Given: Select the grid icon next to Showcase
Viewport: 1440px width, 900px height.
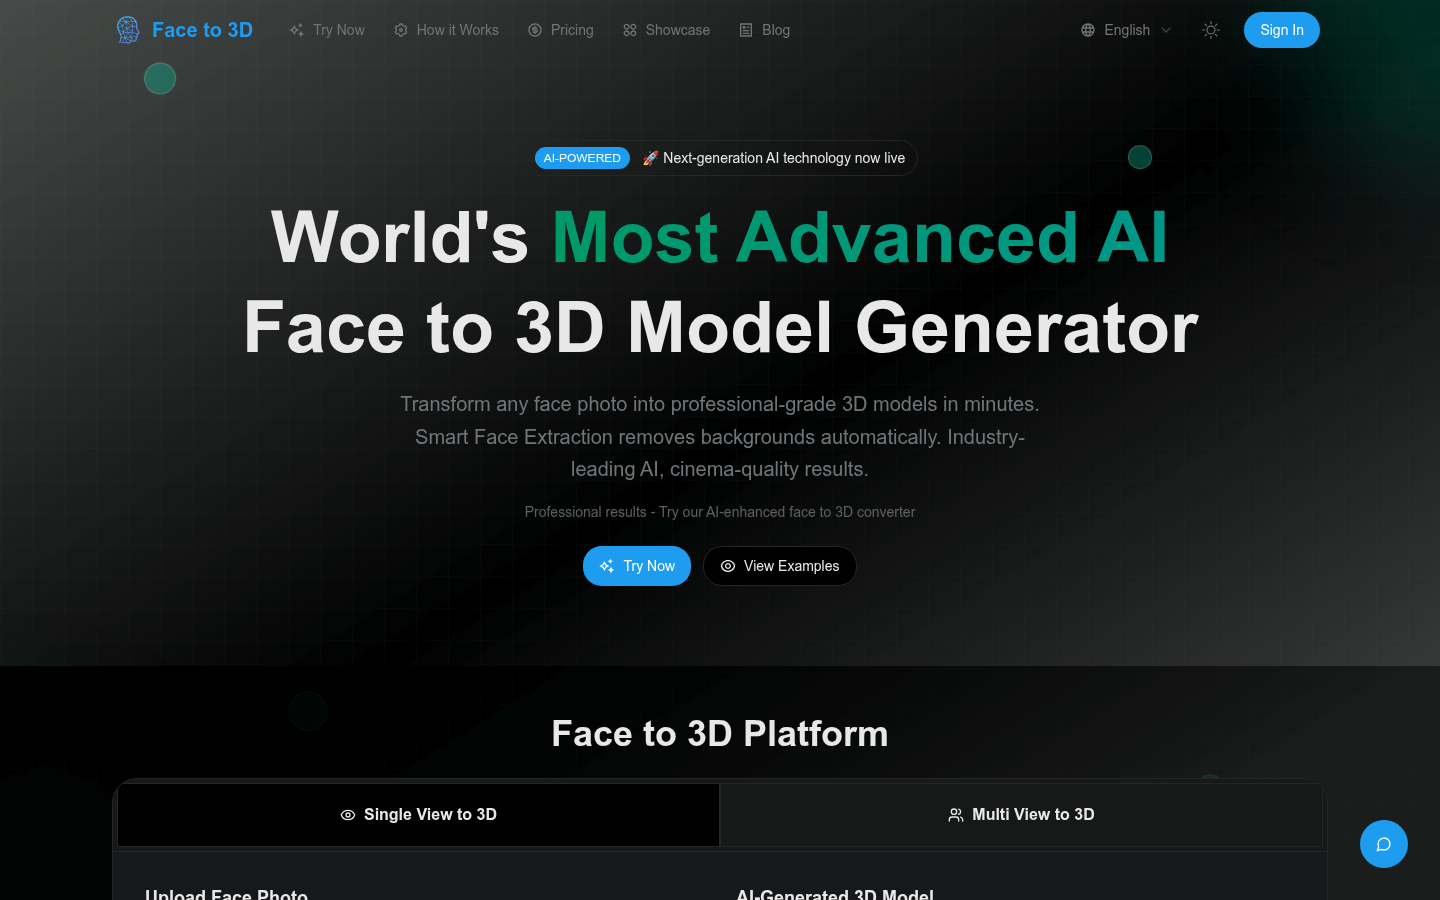Looking at the screenshot, I should (x=628, y=30).
